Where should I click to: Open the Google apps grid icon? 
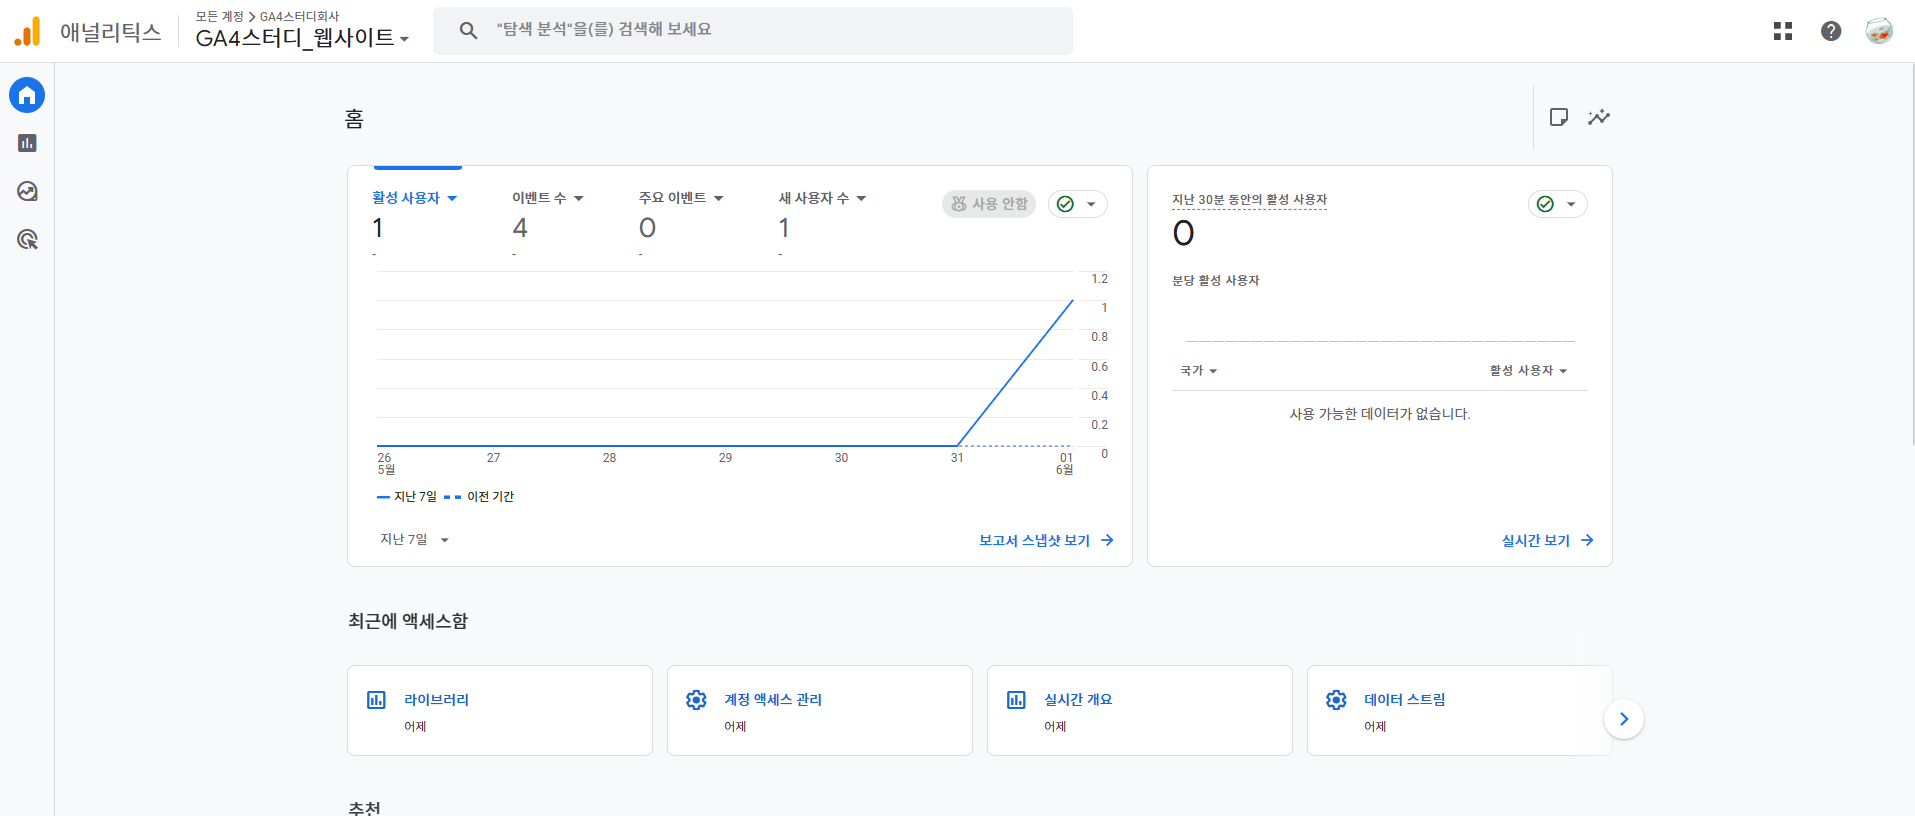1782,31
